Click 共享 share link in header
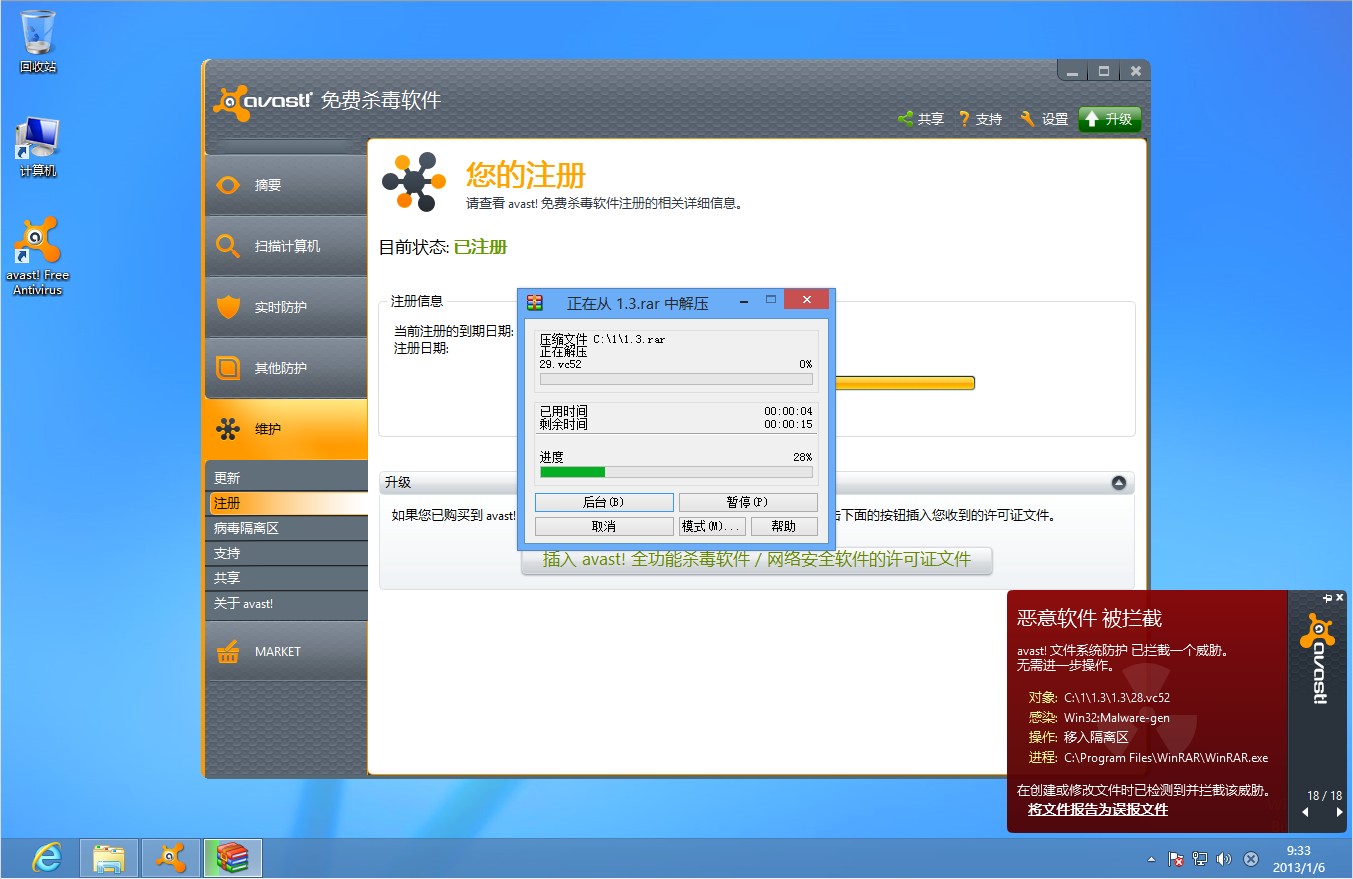 tap(921, 119)
